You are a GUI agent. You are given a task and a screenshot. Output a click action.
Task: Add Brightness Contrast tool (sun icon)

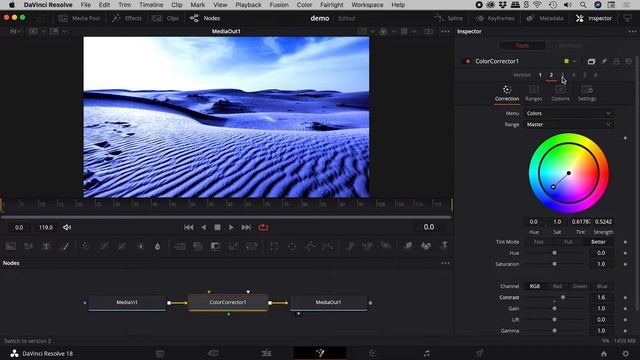pyautogui.click(x=140, y=246)
